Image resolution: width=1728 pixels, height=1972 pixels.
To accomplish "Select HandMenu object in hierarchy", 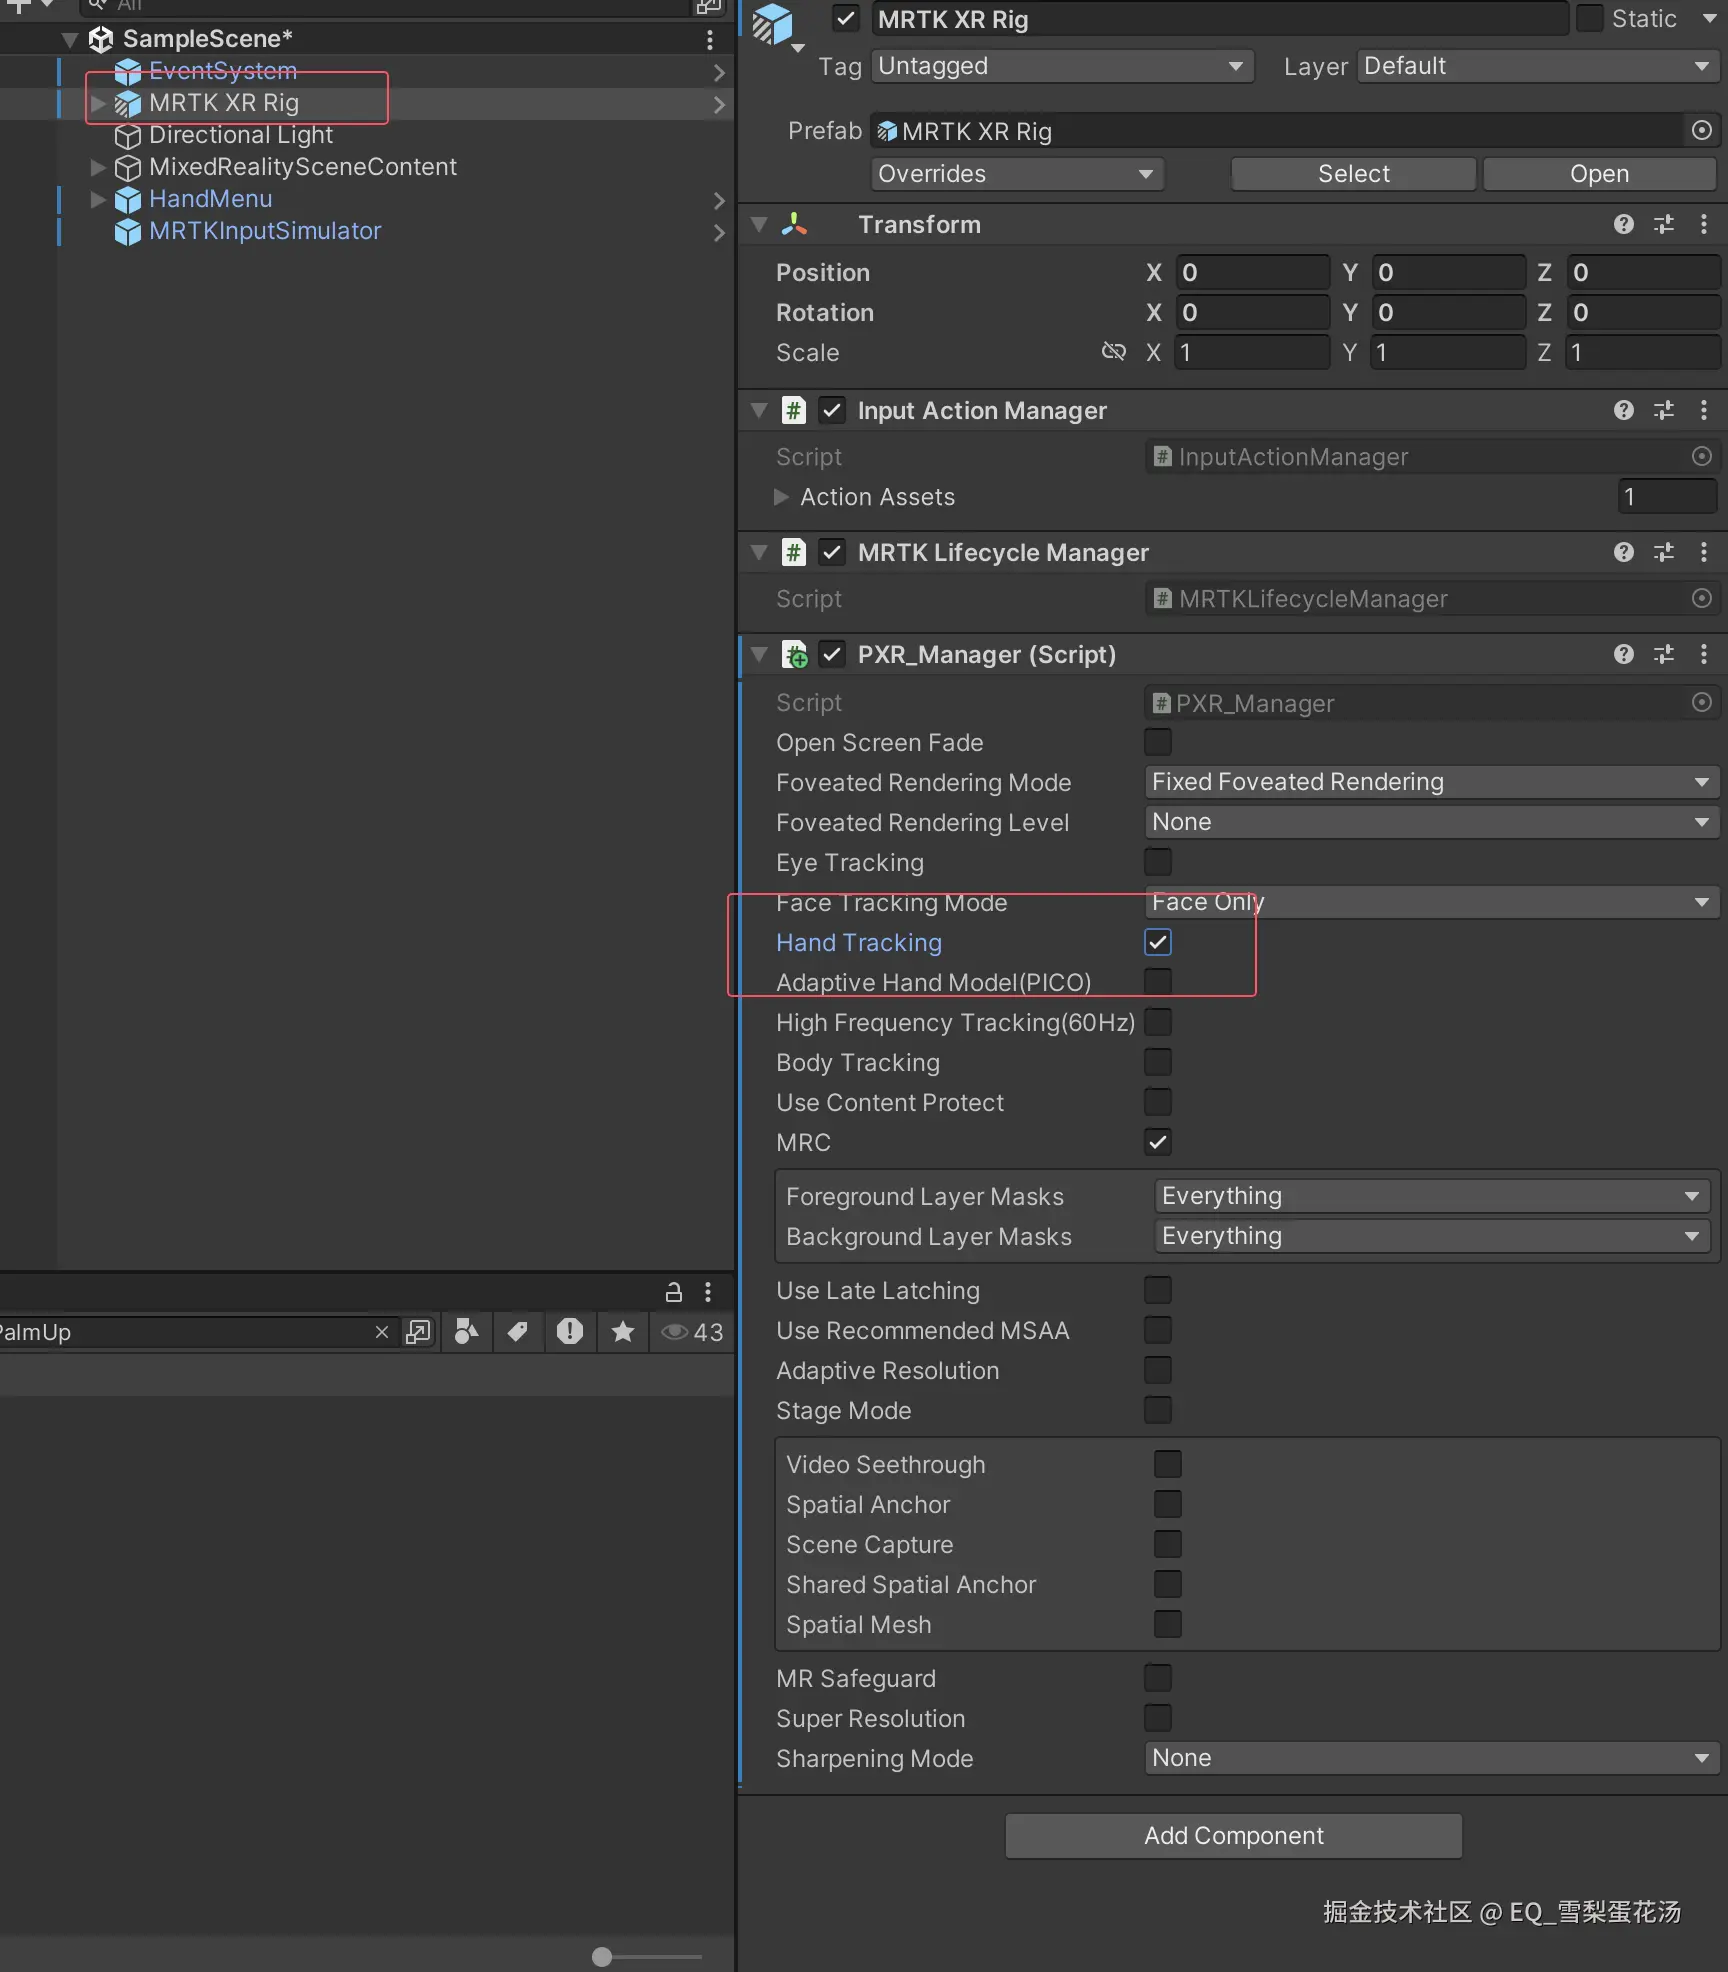I will point(210,199).
